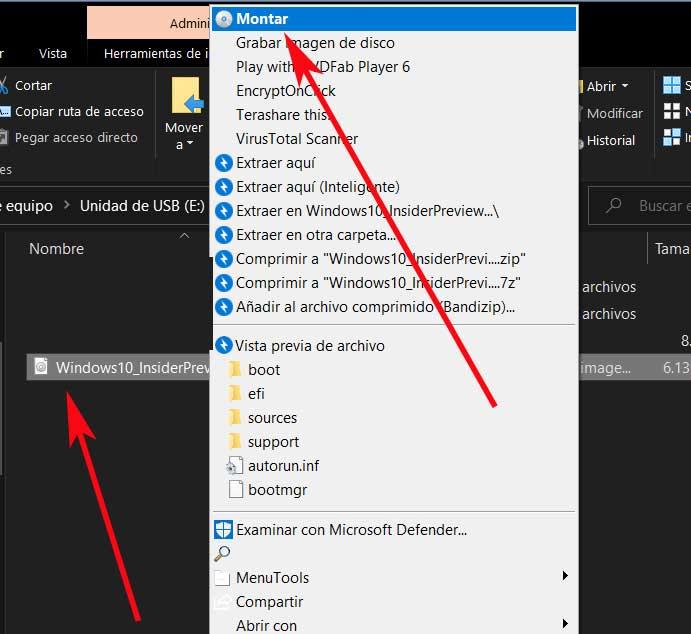Choose Extraer en Windows10_InsiderPreview folder
The height and width of the screenshot is (634, 691).
click(x=394, y=211)
